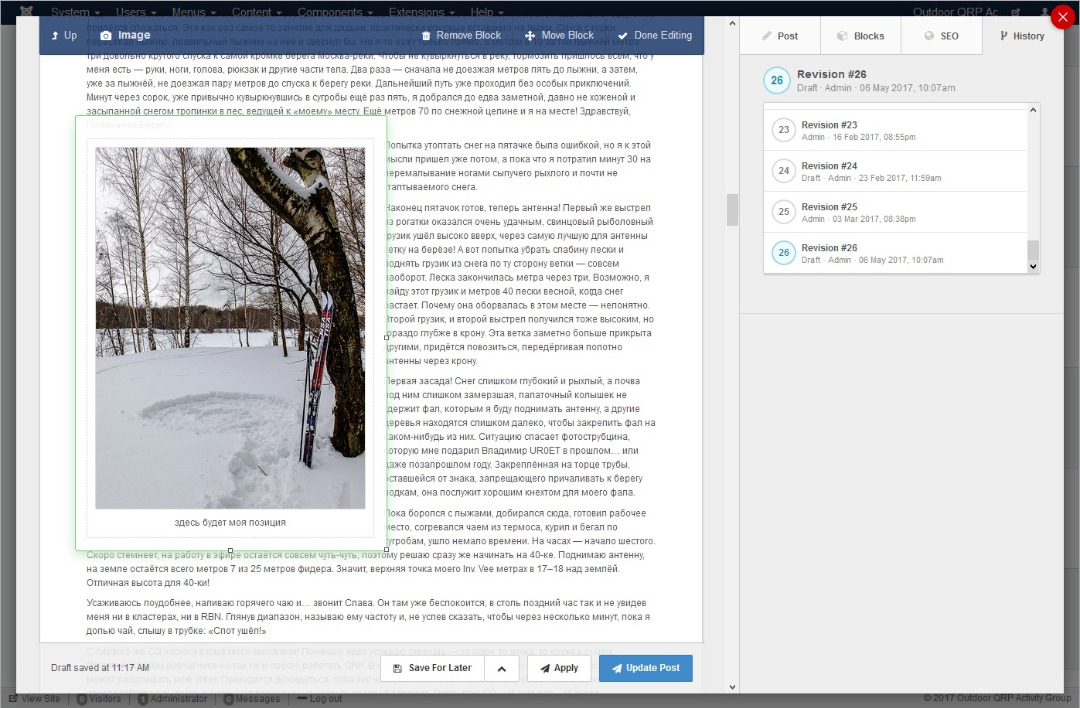The image size is (1080, 708).
Task: Move the image block up with Up
Action: tap(64, 35)
